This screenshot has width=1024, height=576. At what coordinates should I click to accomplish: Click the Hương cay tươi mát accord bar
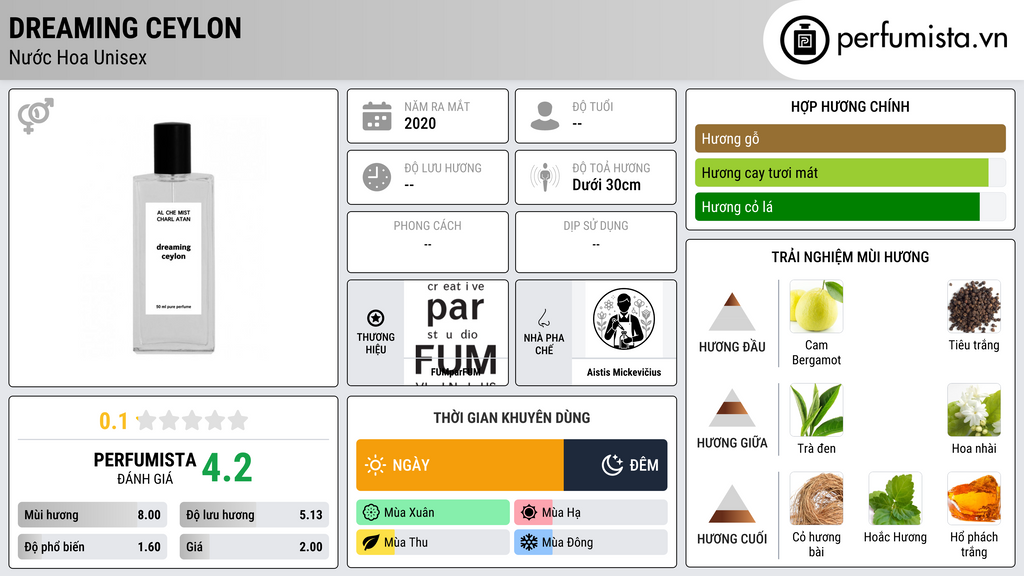point(850,173)
